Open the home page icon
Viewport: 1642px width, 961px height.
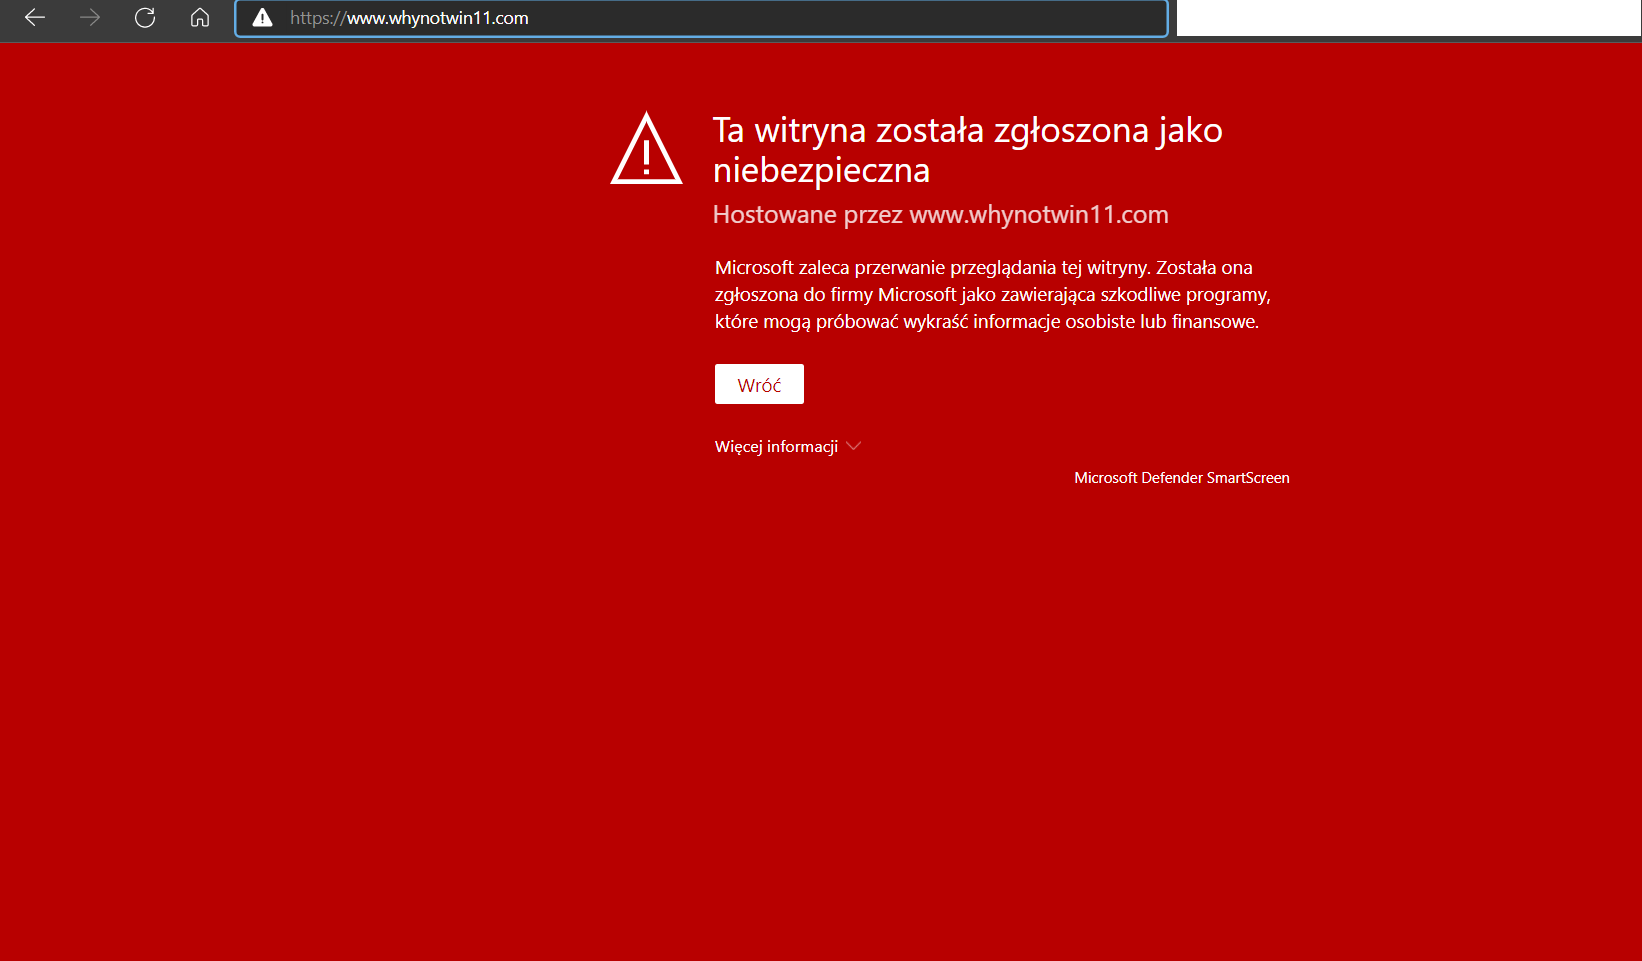click(x=199, y=18)
